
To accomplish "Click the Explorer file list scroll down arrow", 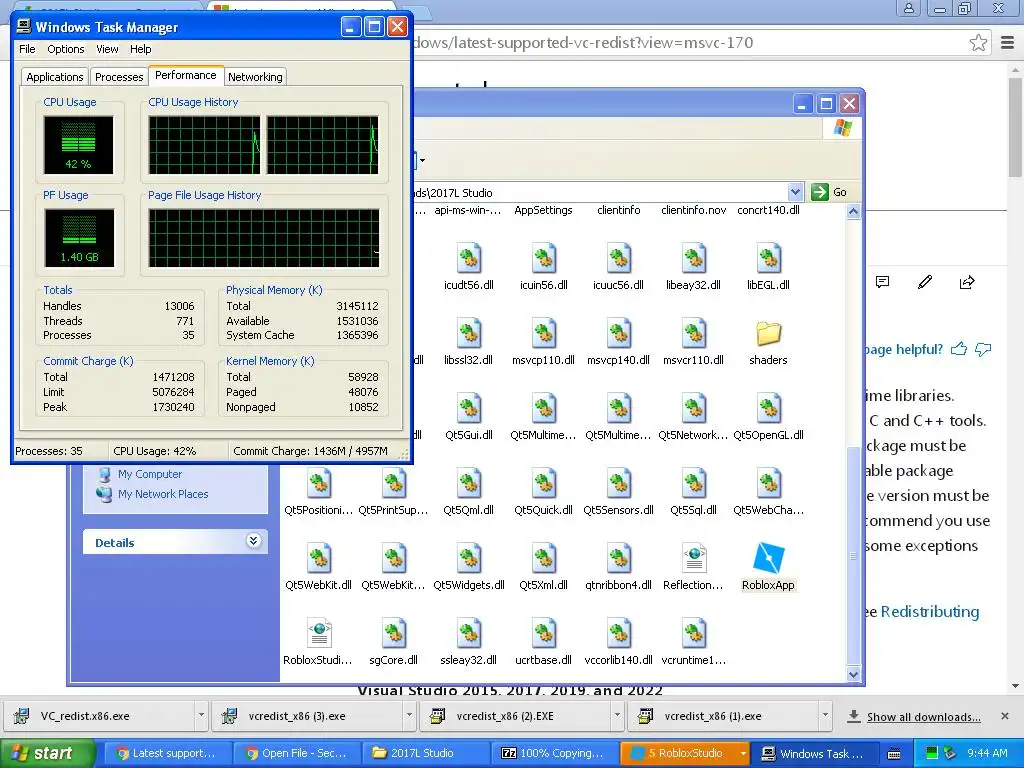I will click(854, 674).
